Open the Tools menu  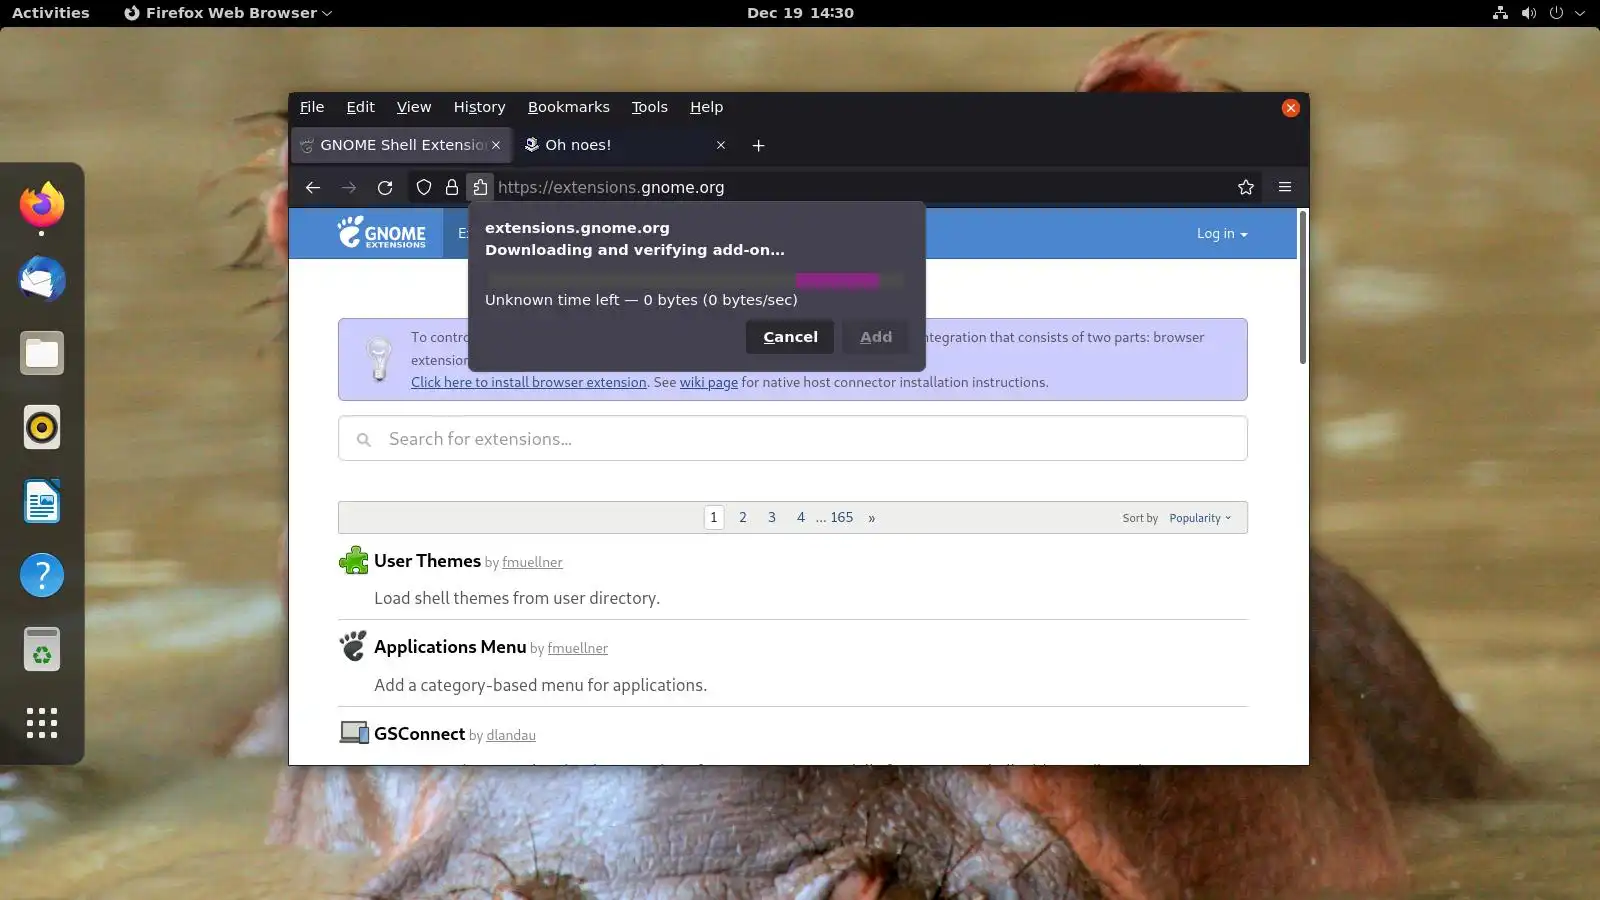click(649, 107)
